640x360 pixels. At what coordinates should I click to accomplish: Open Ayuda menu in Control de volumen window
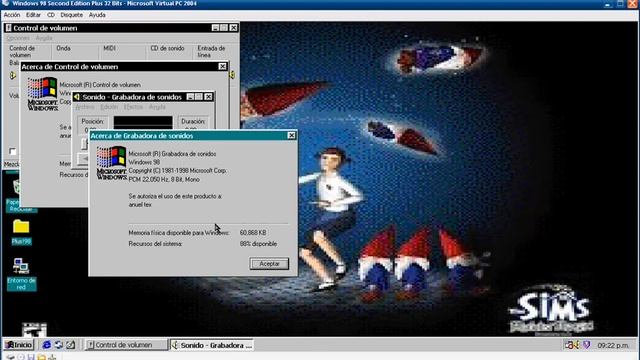tap(44, 38)
